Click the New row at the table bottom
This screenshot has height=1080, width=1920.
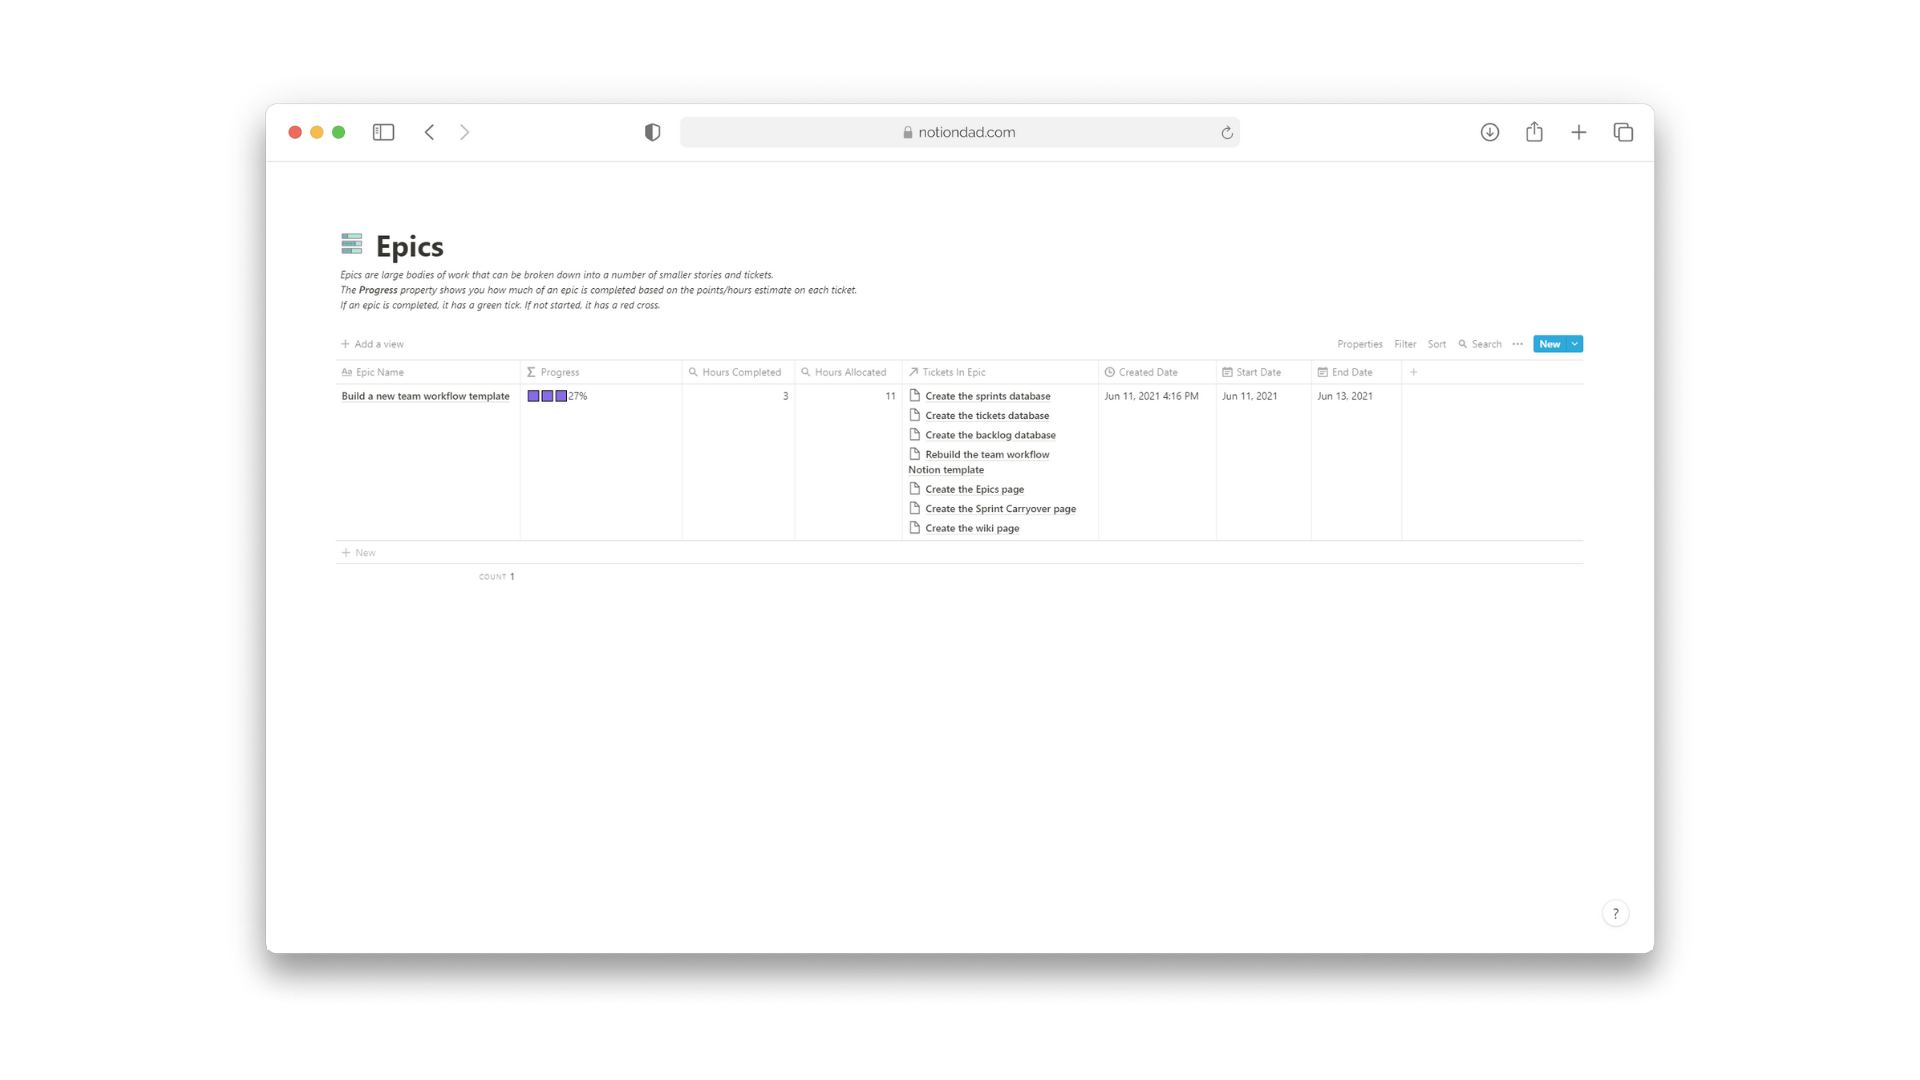[x=359, y=552]
